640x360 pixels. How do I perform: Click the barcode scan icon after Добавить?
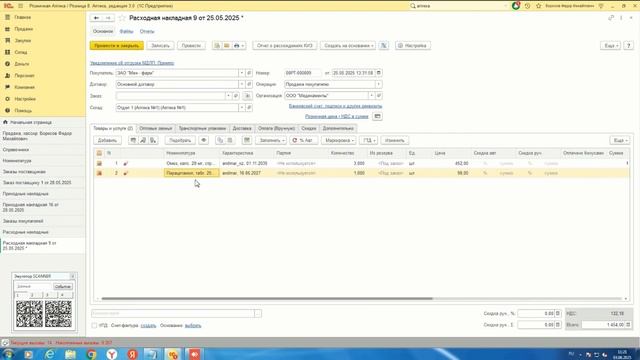[x=133, y=140]
